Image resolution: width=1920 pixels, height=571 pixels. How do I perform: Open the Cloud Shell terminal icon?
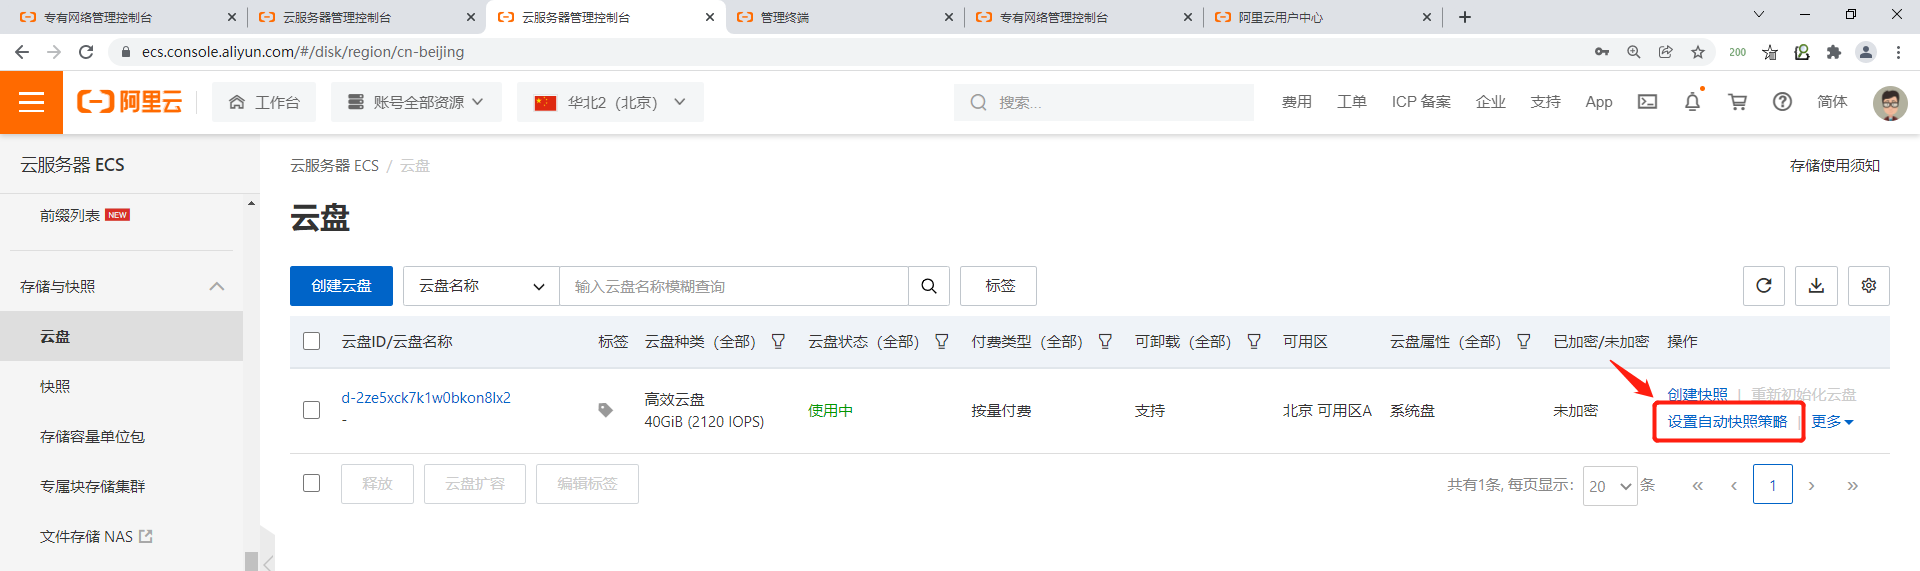(x=1647, y=102)
